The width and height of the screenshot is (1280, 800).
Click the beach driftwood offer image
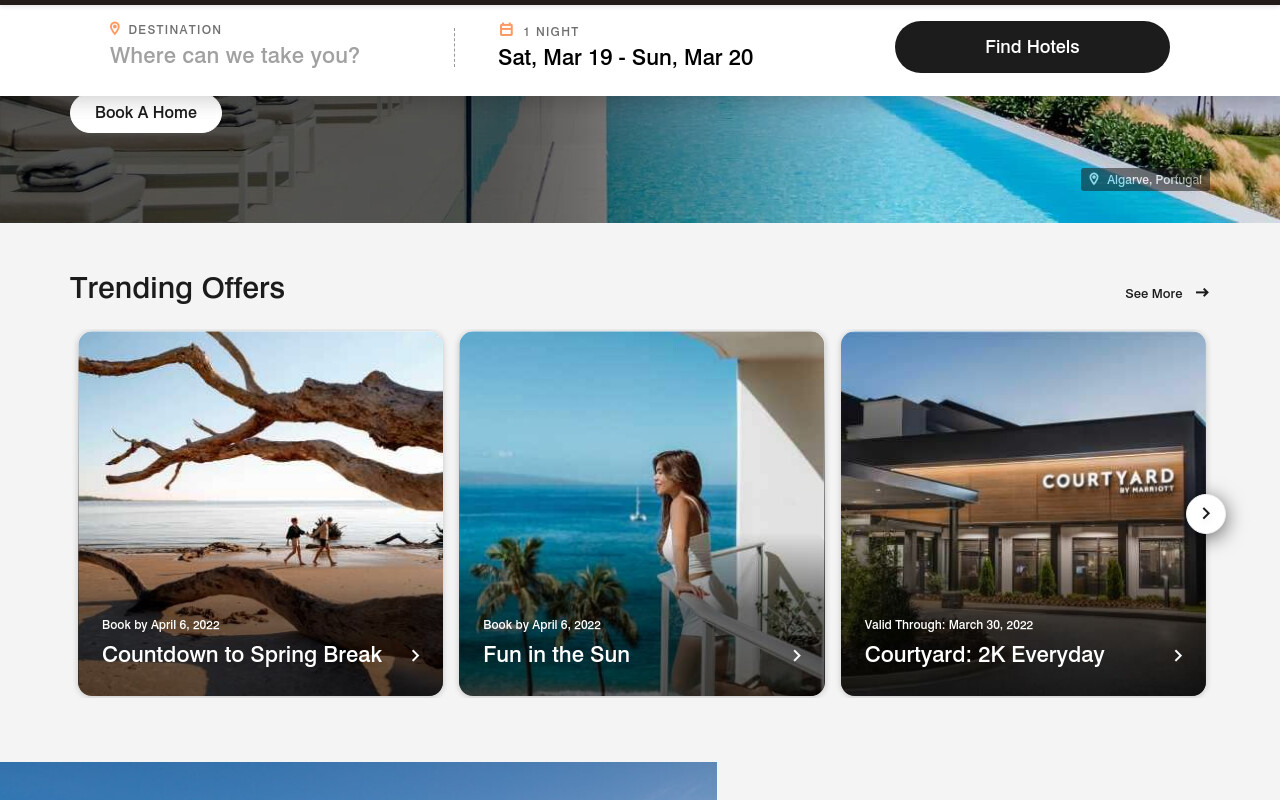[x=260, y=470]
